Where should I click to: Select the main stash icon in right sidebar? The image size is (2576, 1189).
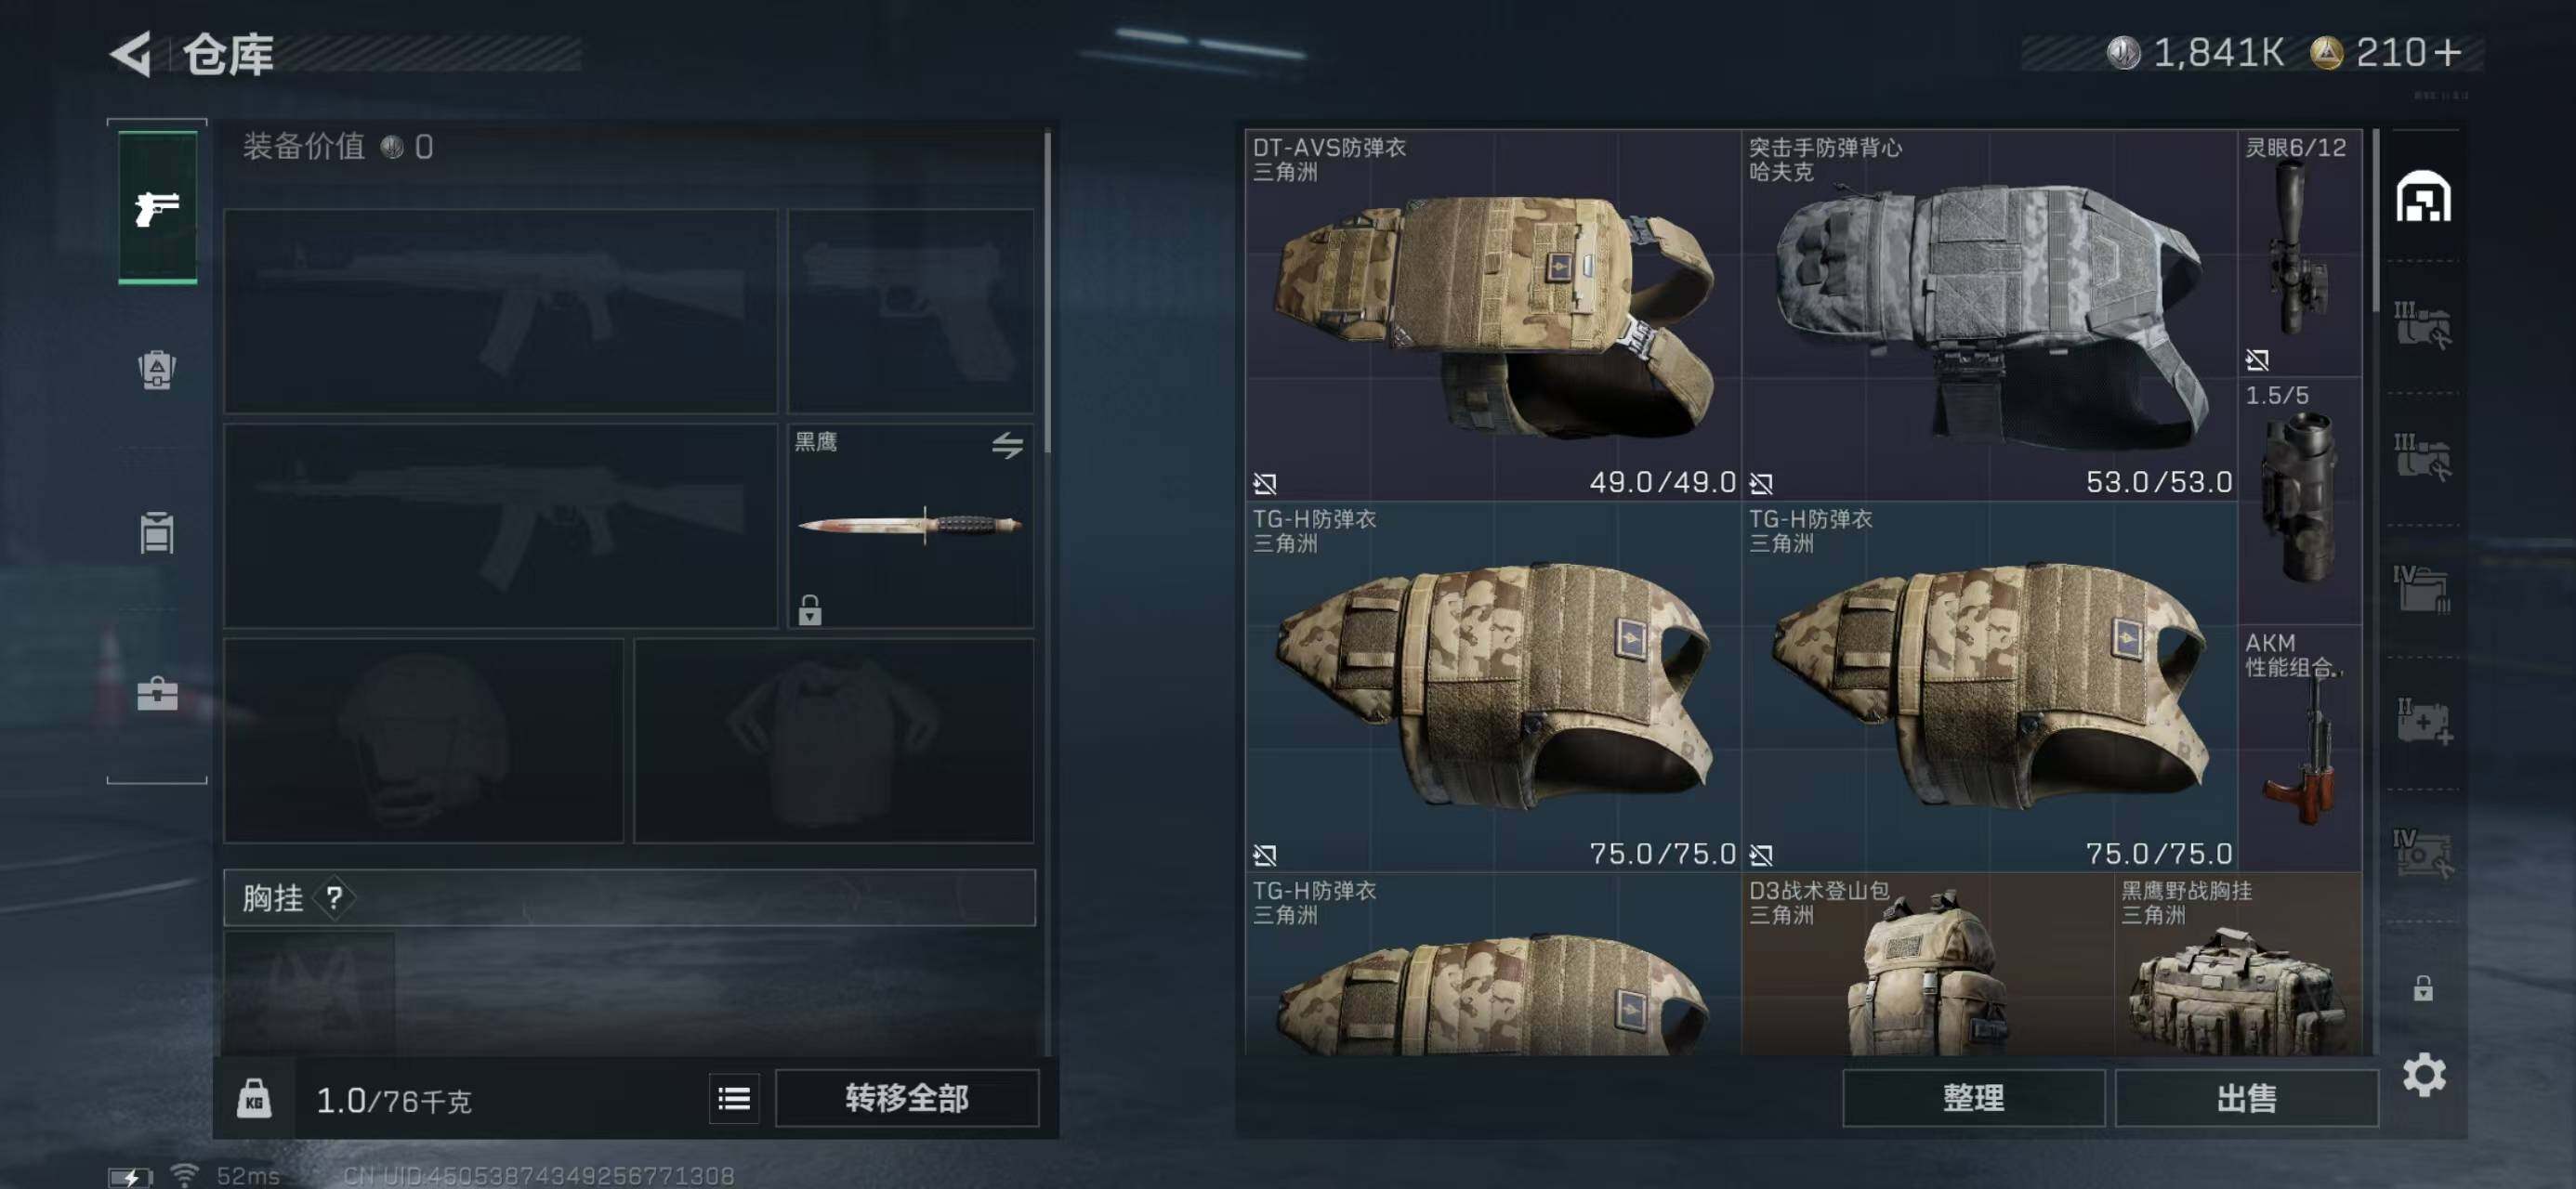click(2423, 196)
